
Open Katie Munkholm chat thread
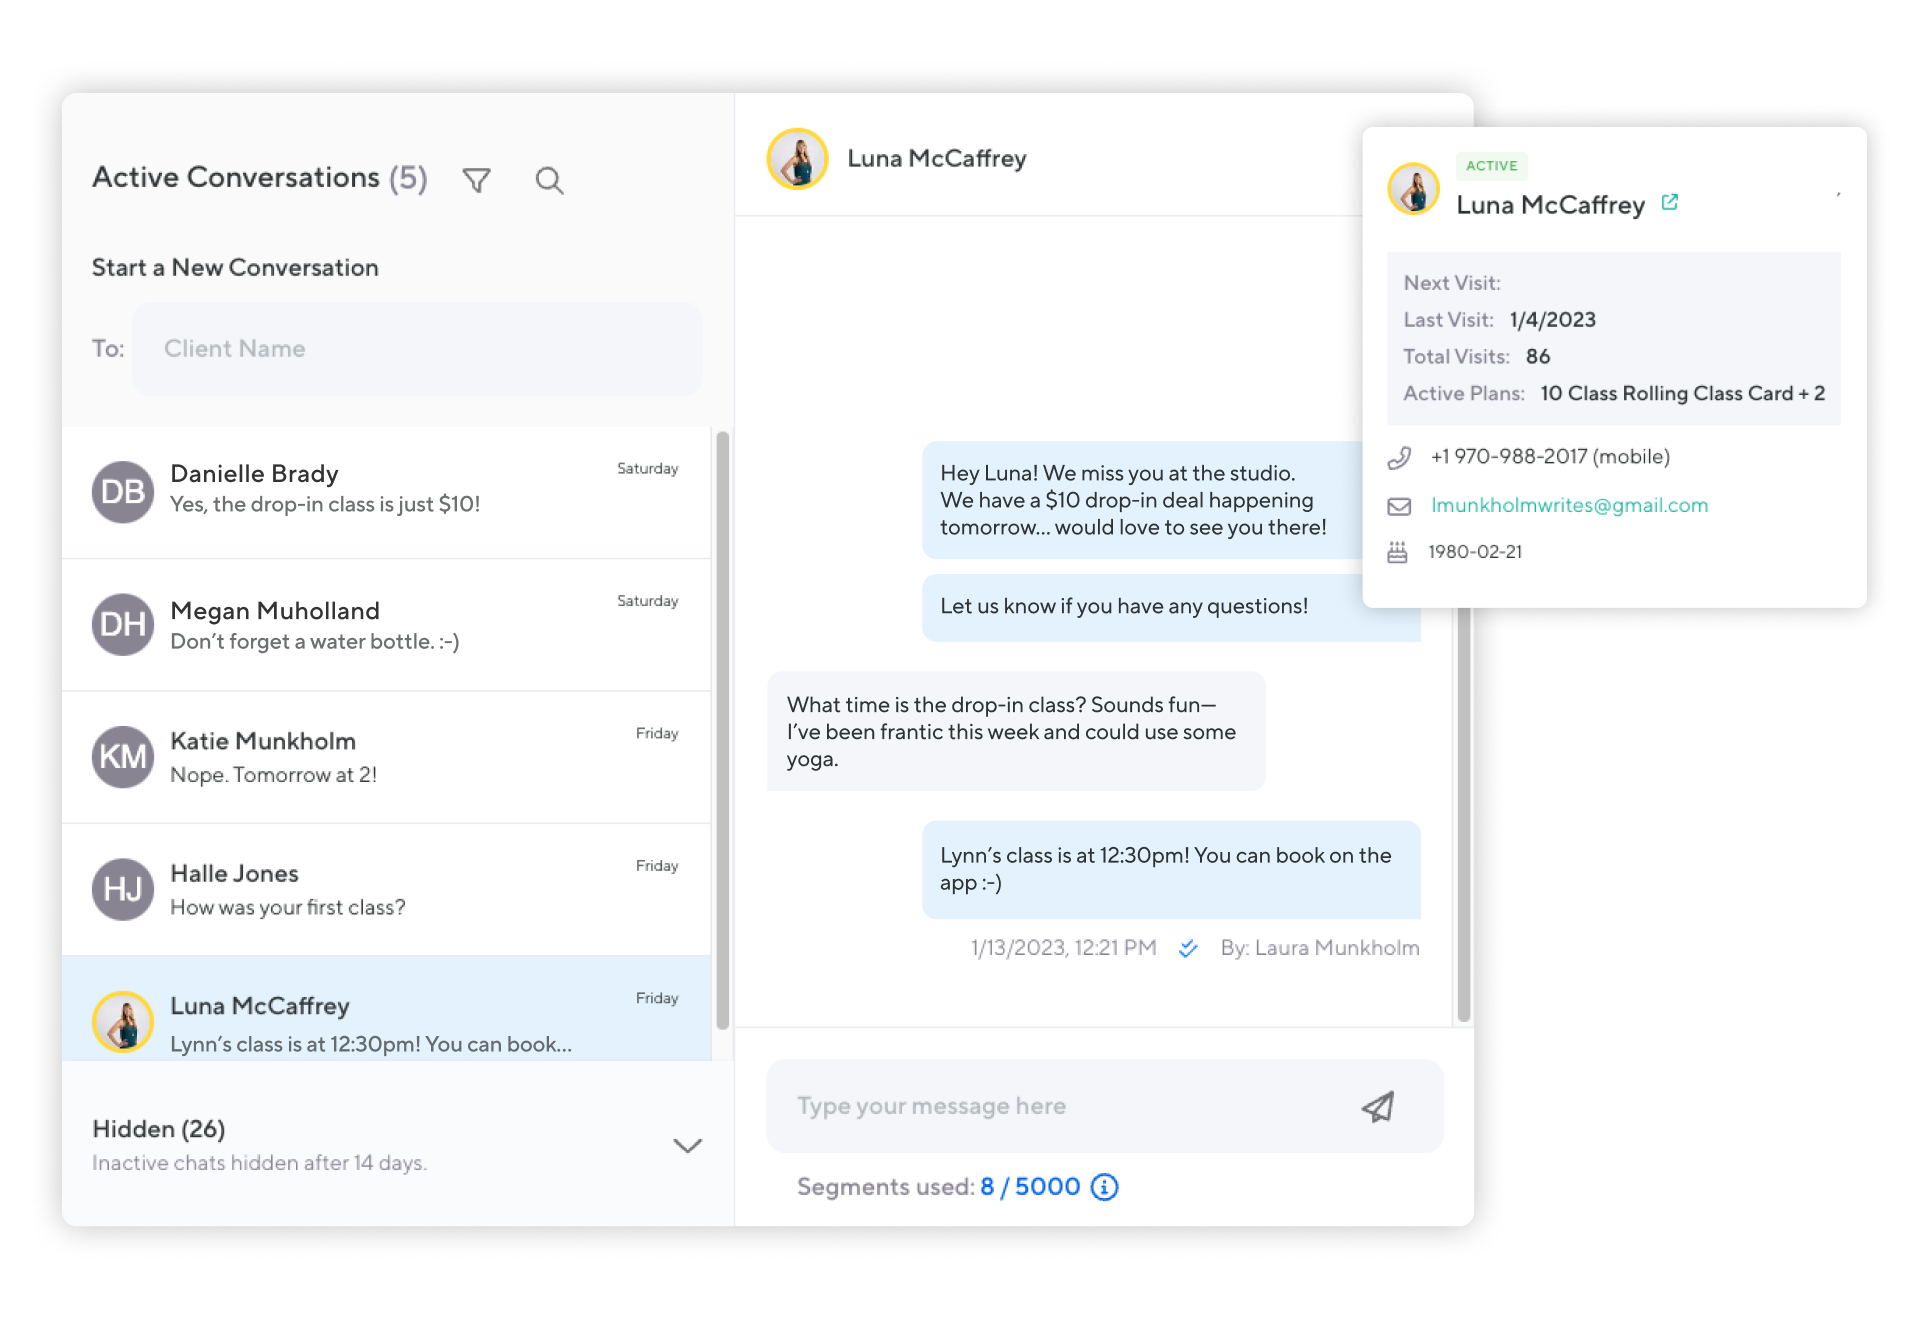point(386,757)
